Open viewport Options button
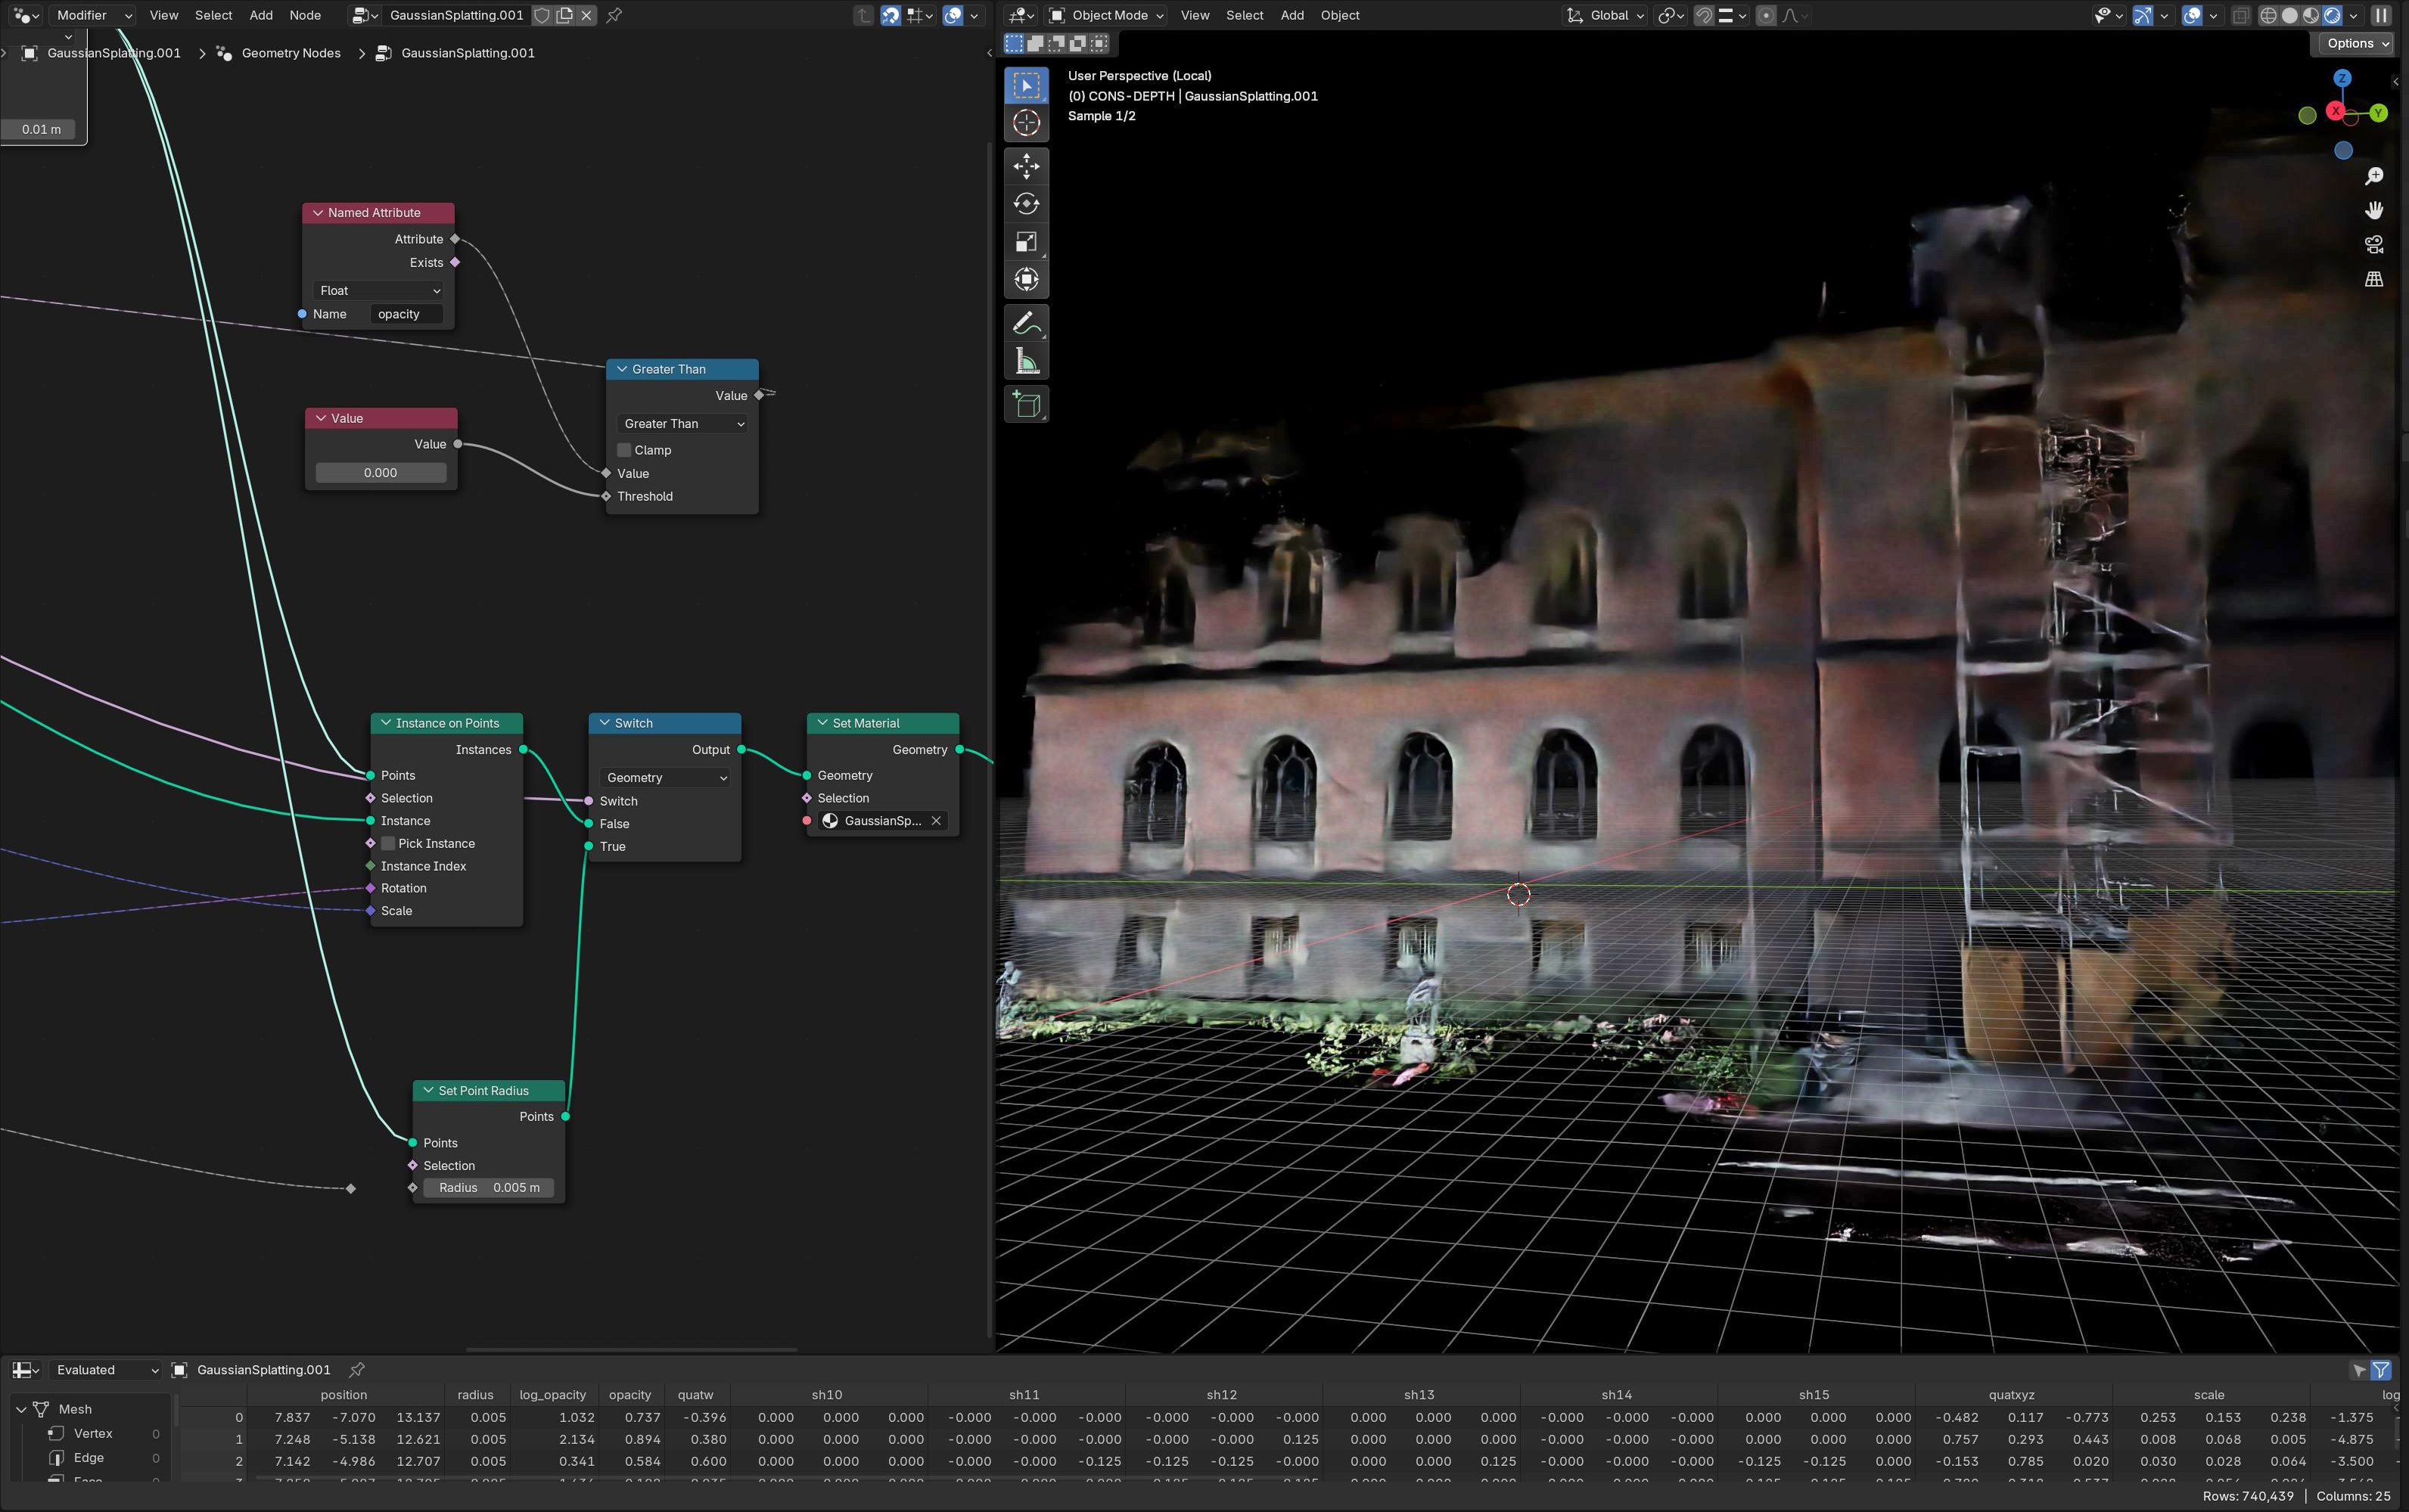Image resolution: width=2409 pixels, height=1512 pixels. tap(2356, 43)
